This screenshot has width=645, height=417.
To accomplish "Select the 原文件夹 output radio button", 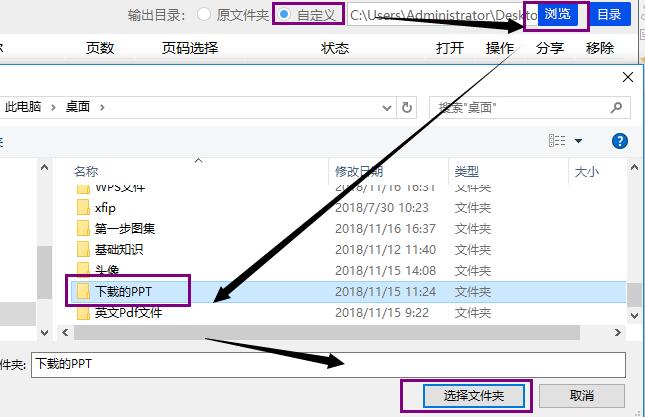I will tap(204, 14).
